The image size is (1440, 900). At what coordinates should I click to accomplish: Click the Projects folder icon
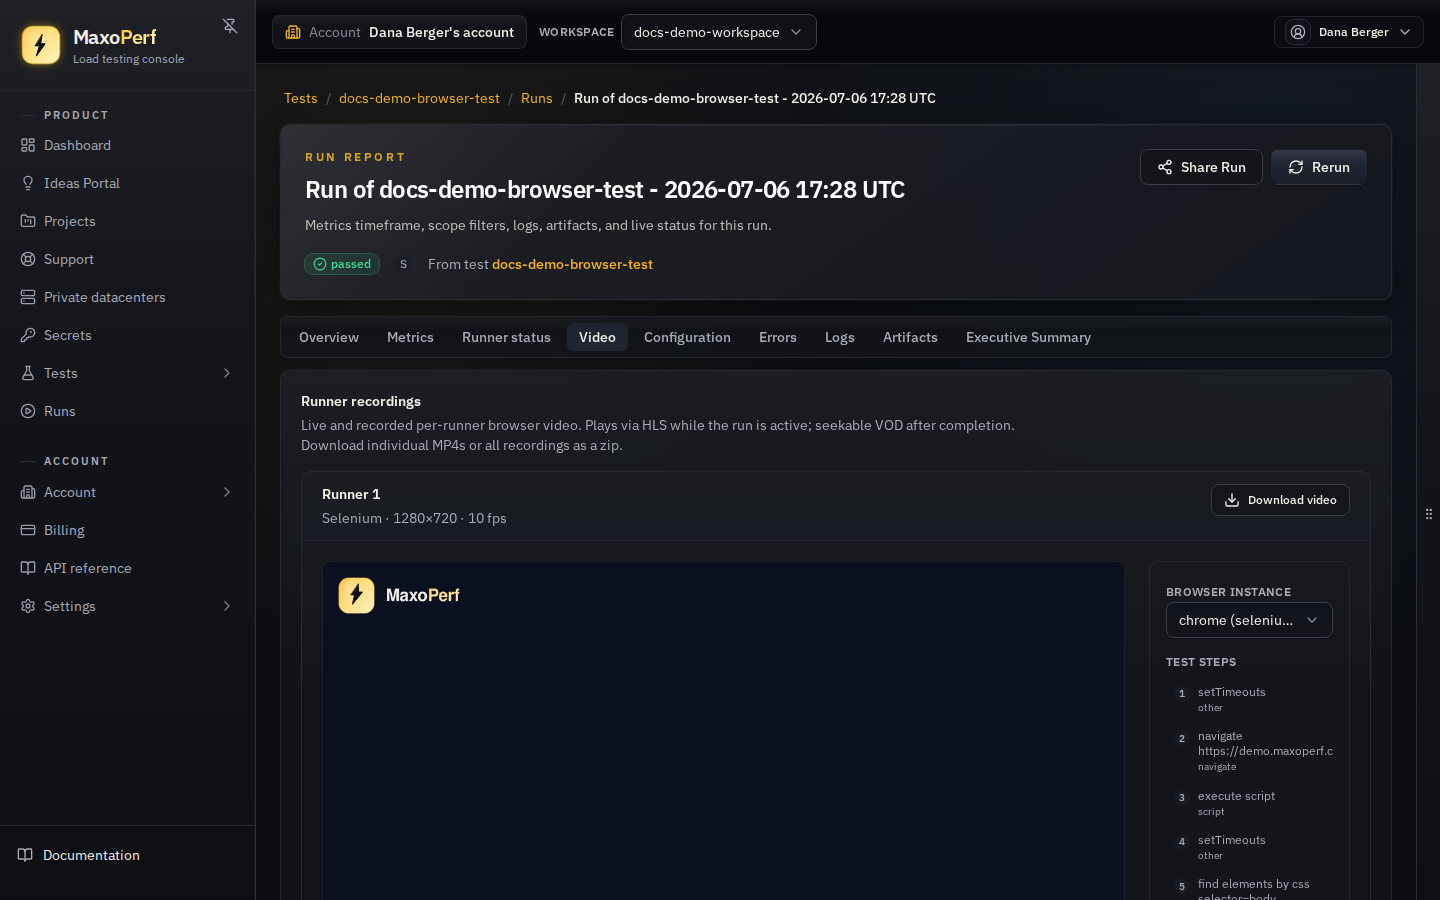[28, 221]
